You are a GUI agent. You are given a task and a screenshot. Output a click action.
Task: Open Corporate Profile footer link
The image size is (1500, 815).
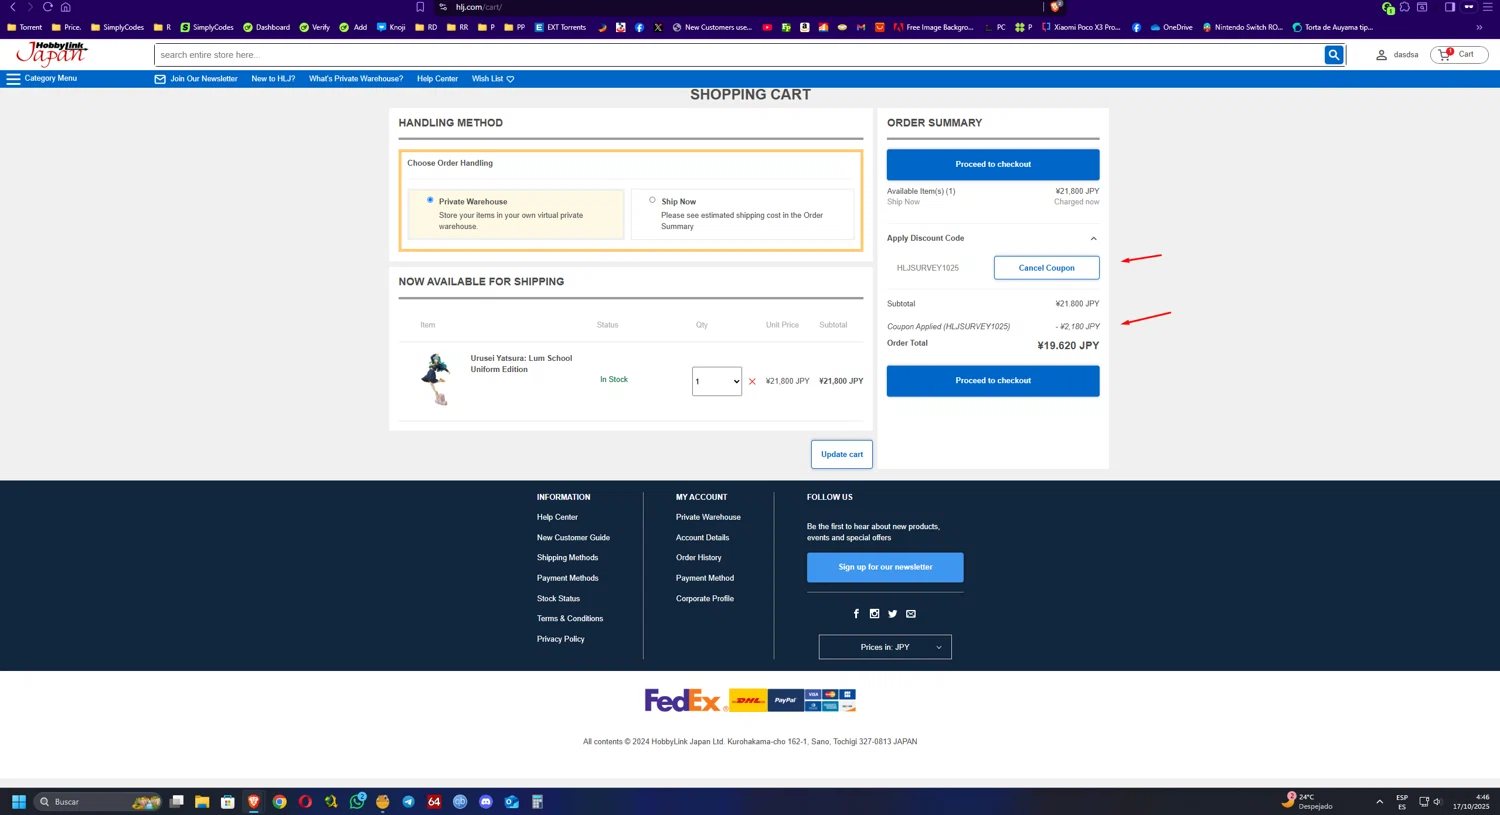pyautogui.click(x=705, y=599)
